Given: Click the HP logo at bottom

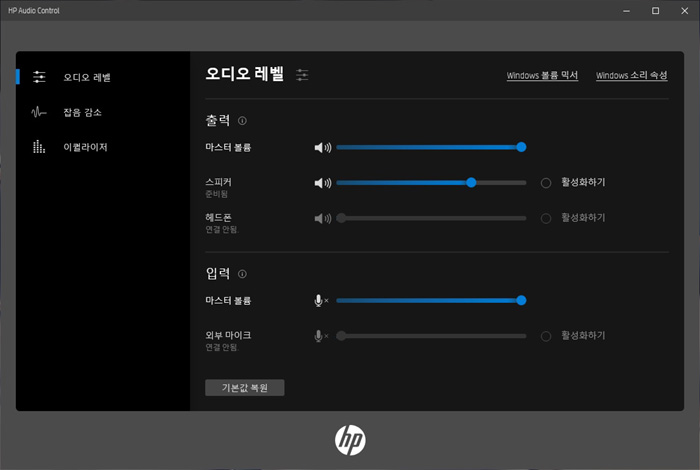Looking at the screenshot, I should tap(350, 440).
